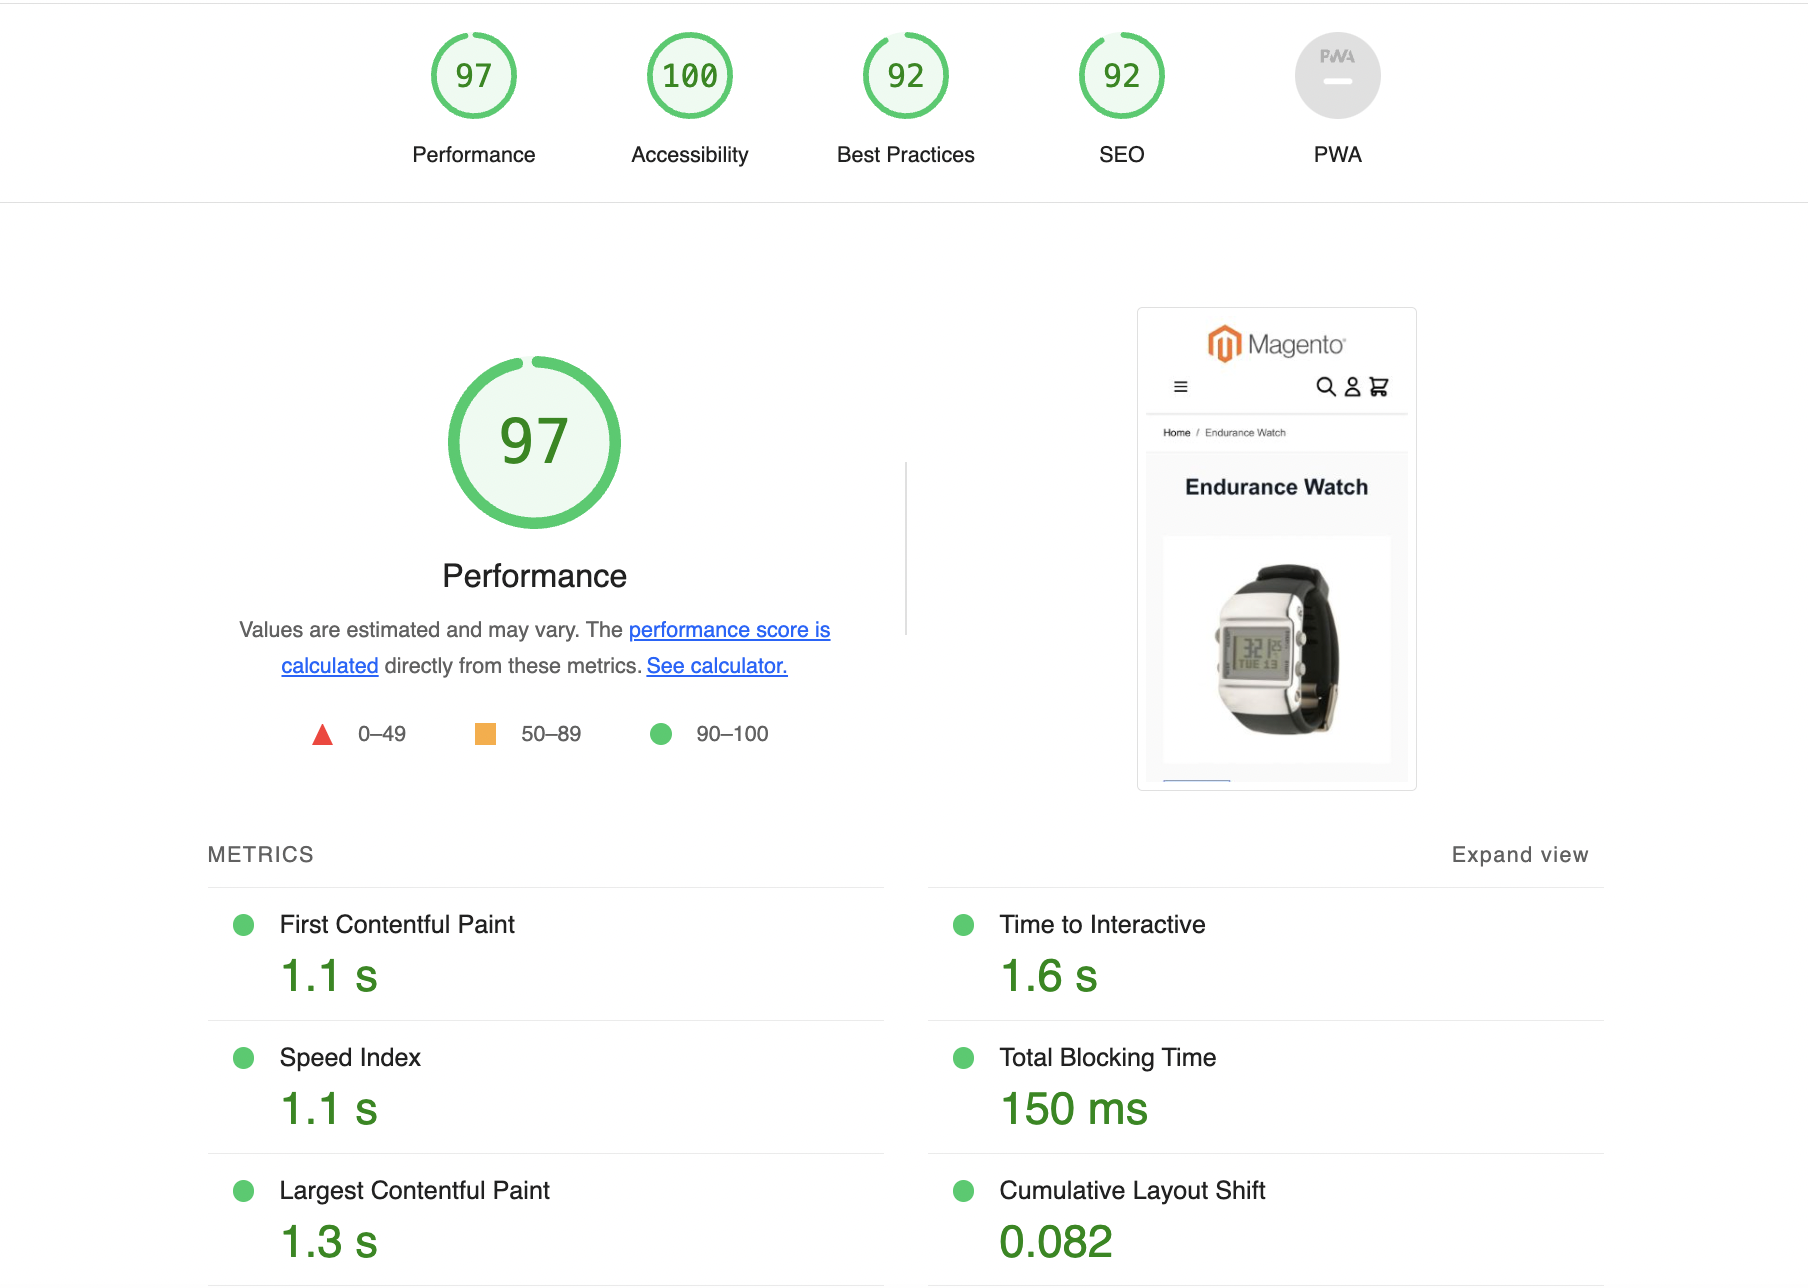Screen dimensions: 1808x1288
Task: Click the Largest Contentful Paint metric
Action: [414, 1191]
